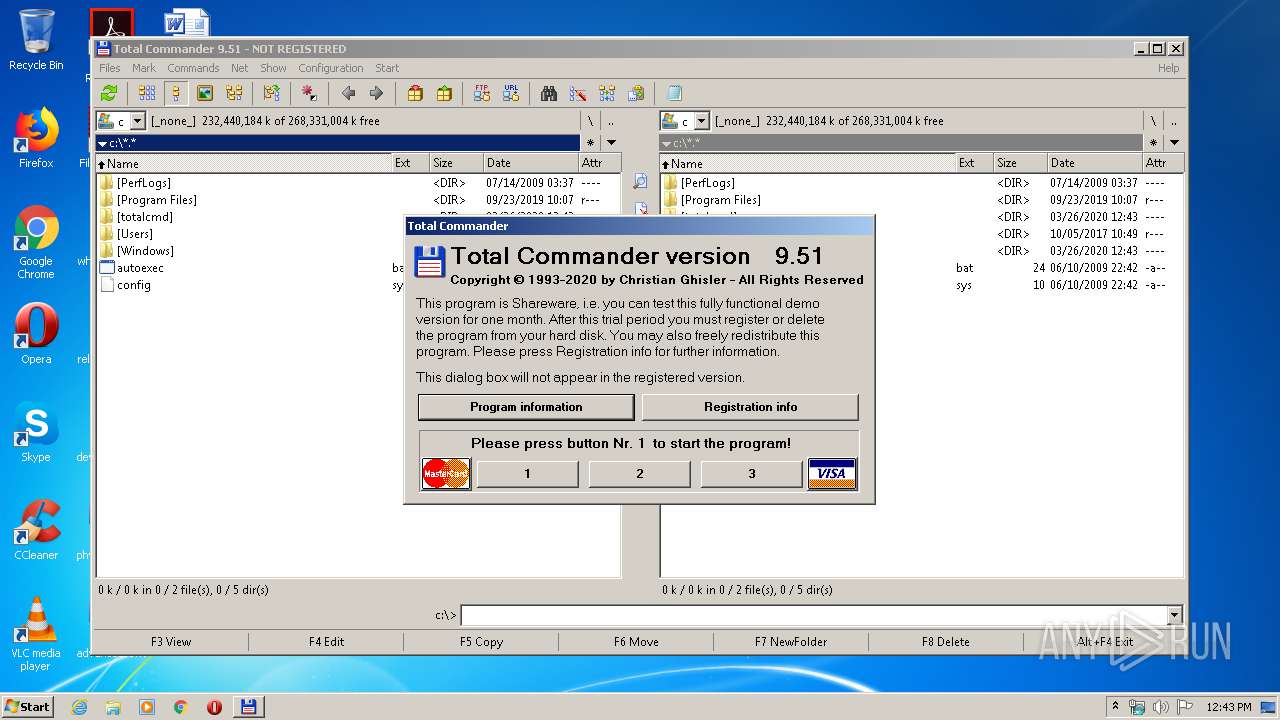Click the F3 View button
The width and height of the screenshot is (1280, 720).
pos(171,642)
